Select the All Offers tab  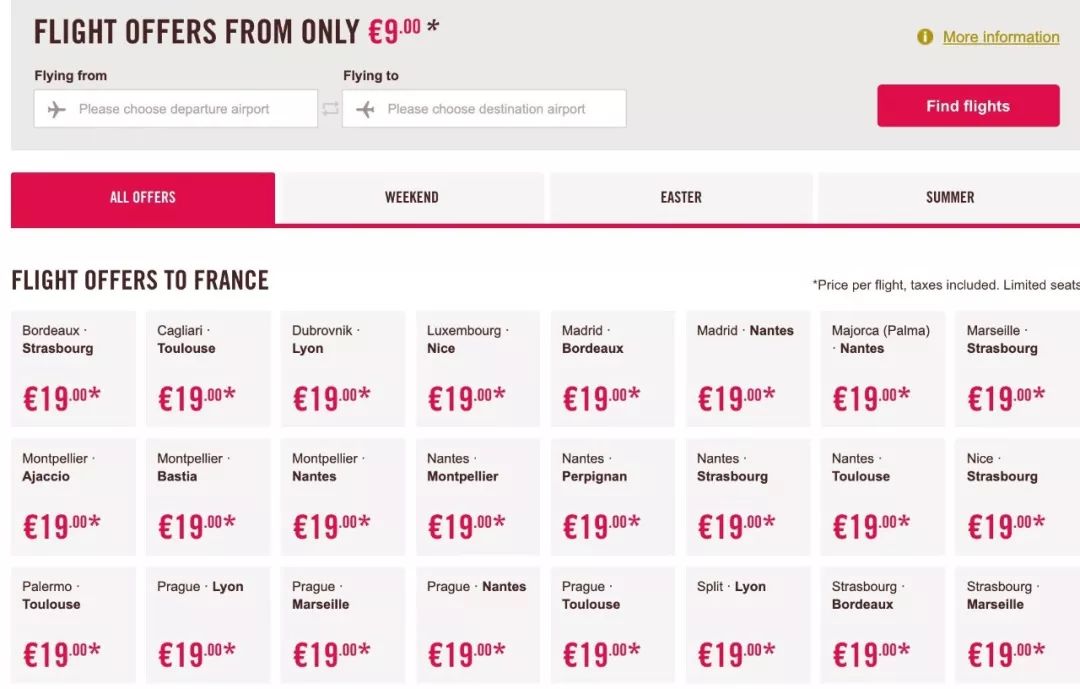pyautogui.click(x=142, y=198)
